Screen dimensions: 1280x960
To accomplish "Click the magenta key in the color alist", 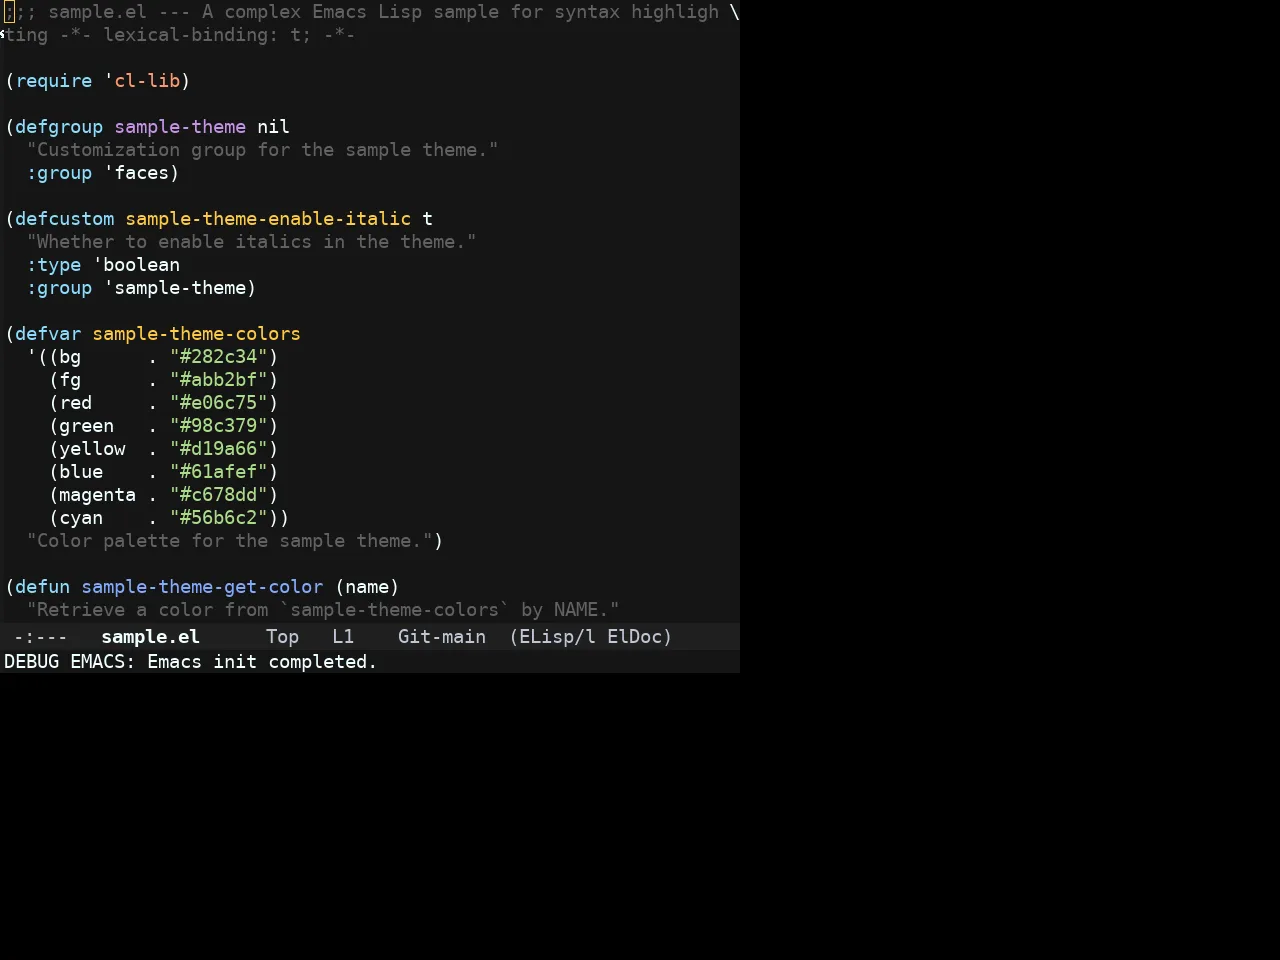I will pyautogui.click(x=97, y=495).
